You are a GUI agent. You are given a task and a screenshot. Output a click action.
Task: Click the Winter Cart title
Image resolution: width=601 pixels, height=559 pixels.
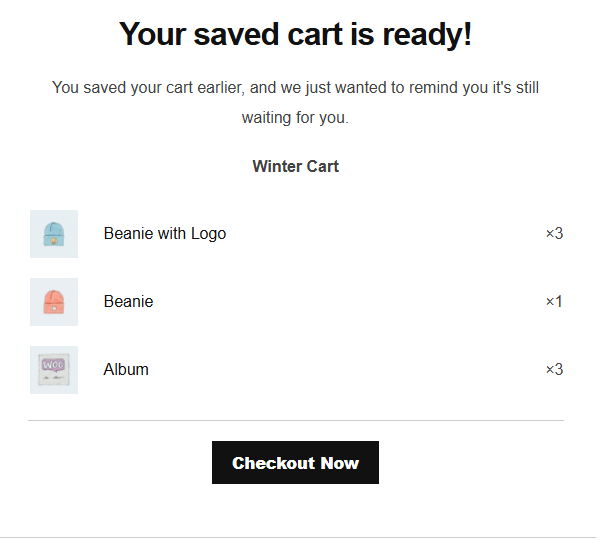(x=295, y=167)
